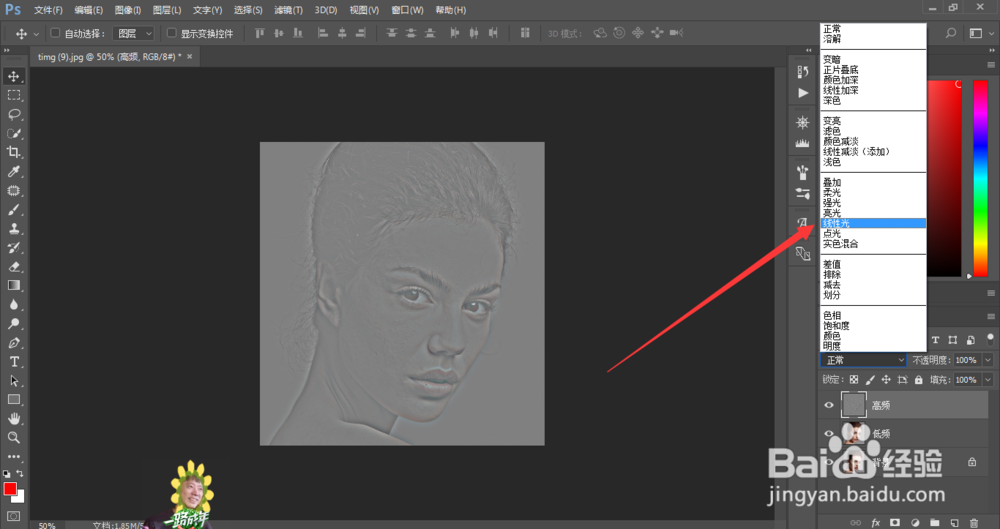Close the timg (9).jpg document tab
This screenshot has height=529, width=1000.
189,57
